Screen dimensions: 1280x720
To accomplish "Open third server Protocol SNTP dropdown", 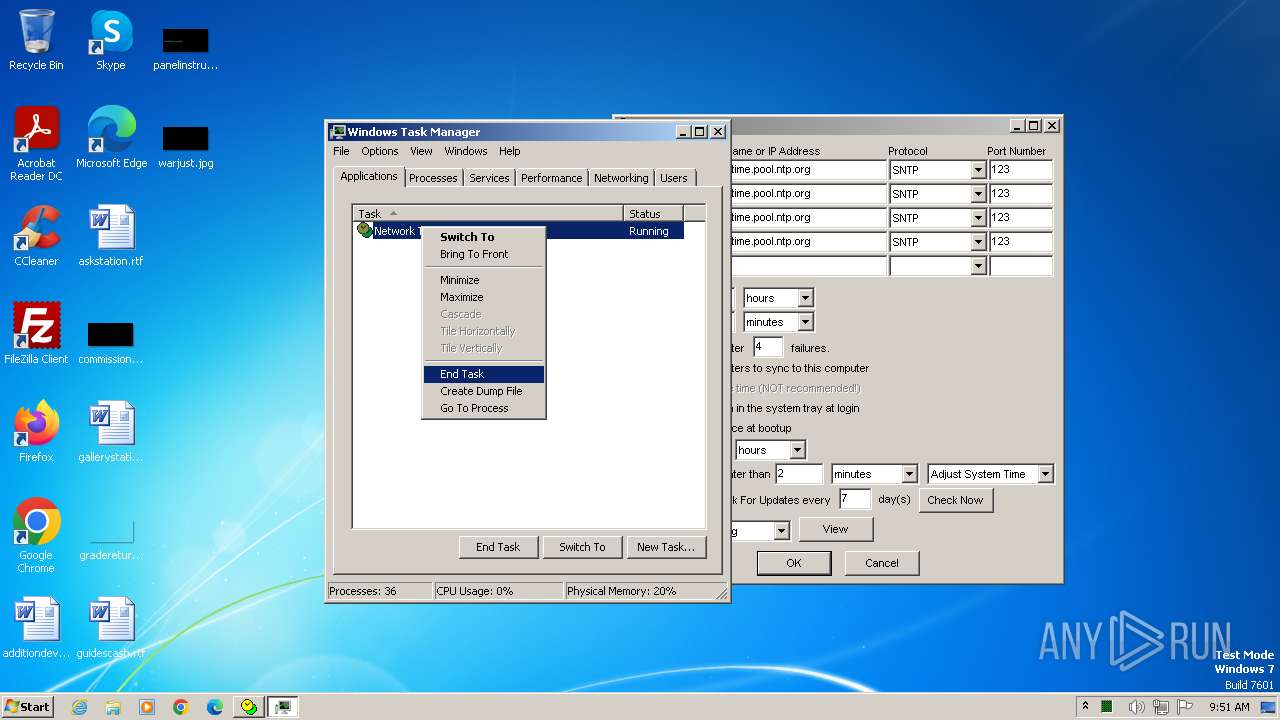I will (x=978, y=218).
